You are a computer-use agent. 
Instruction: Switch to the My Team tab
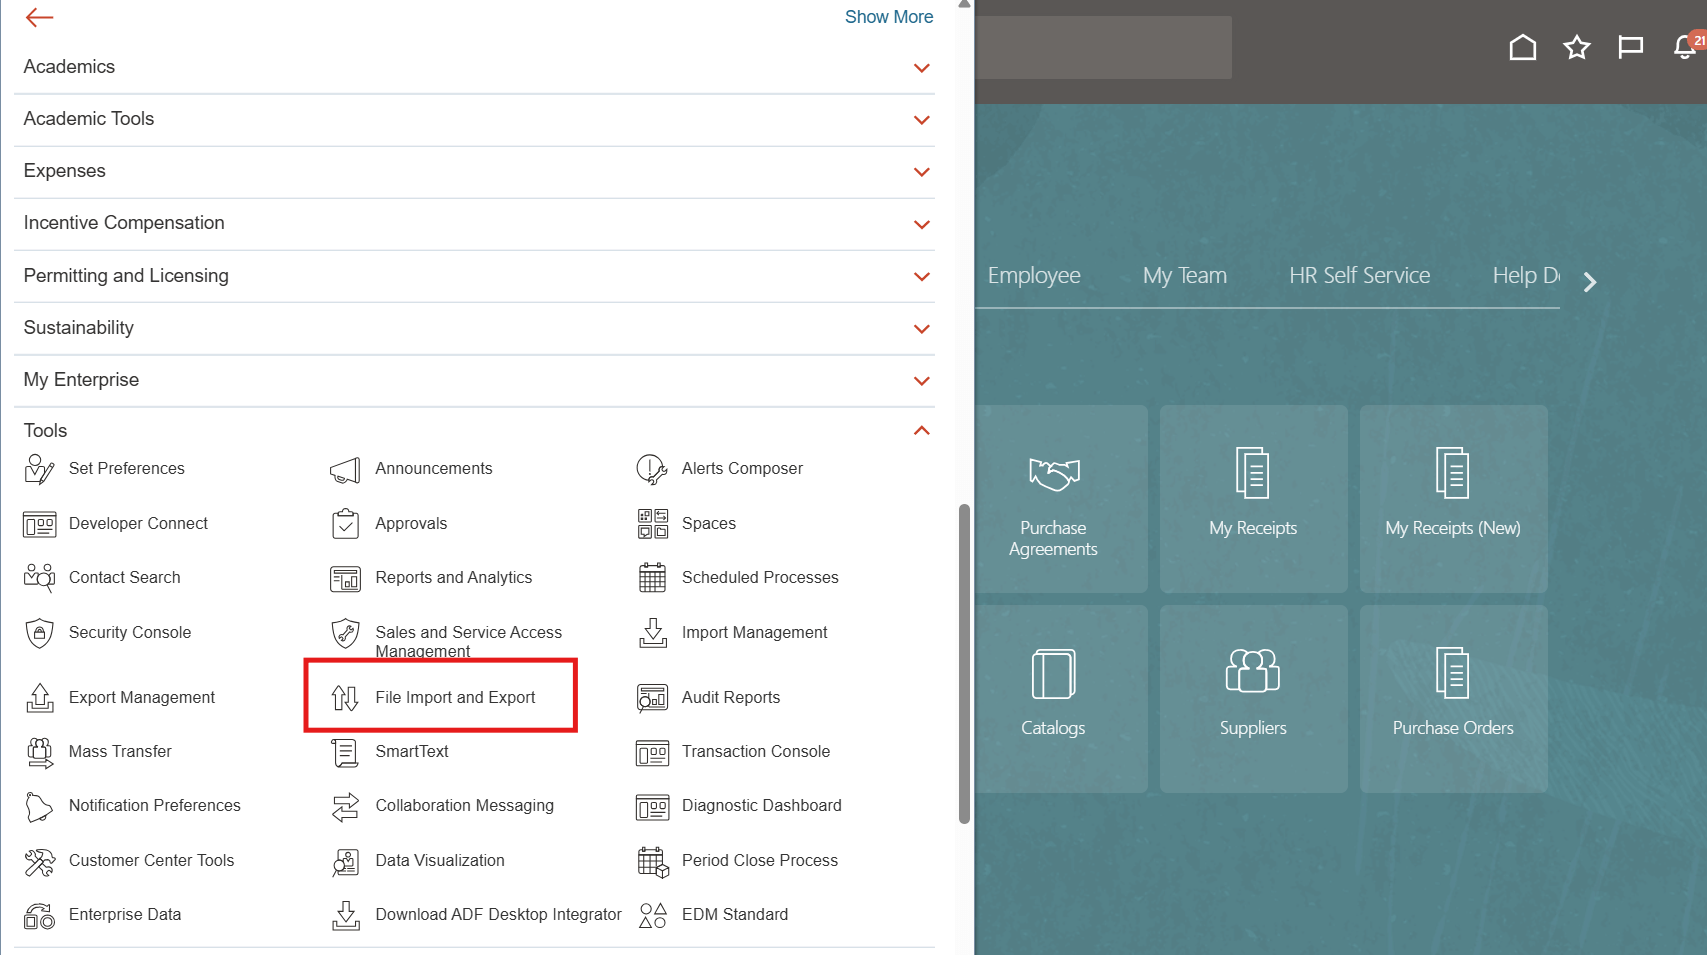(x=1184, y=276)
